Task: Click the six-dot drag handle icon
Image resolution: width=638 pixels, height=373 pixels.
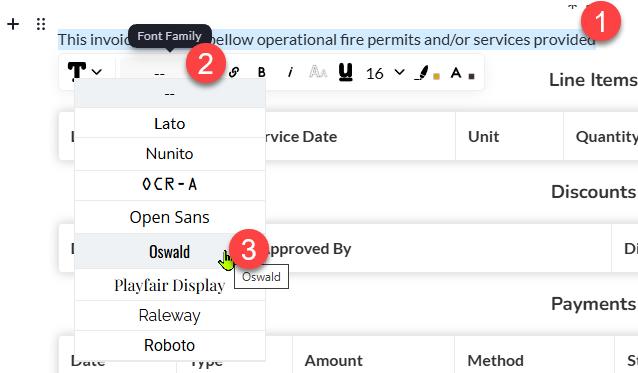Action: point(41,24)
